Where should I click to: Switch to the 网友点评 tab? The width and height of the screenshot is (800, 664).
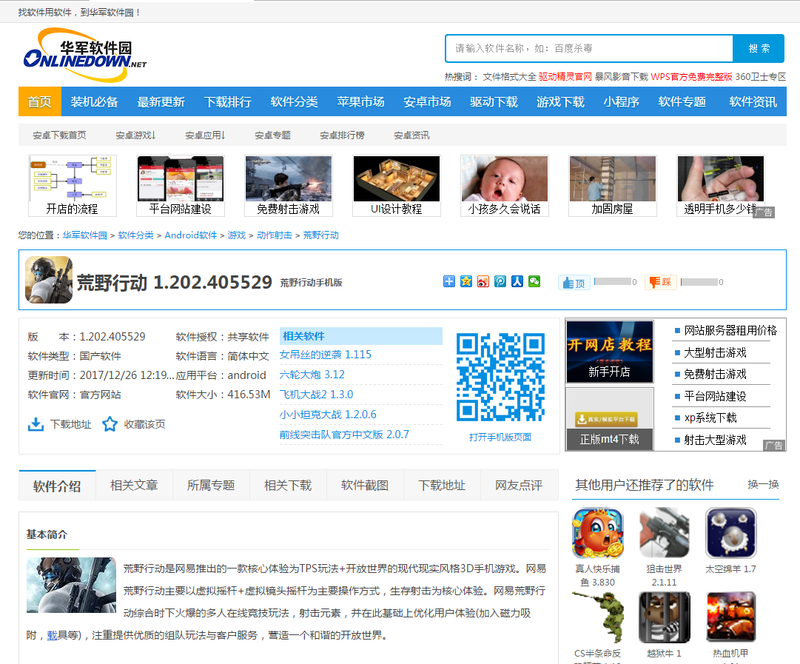[x=519, y=485]
